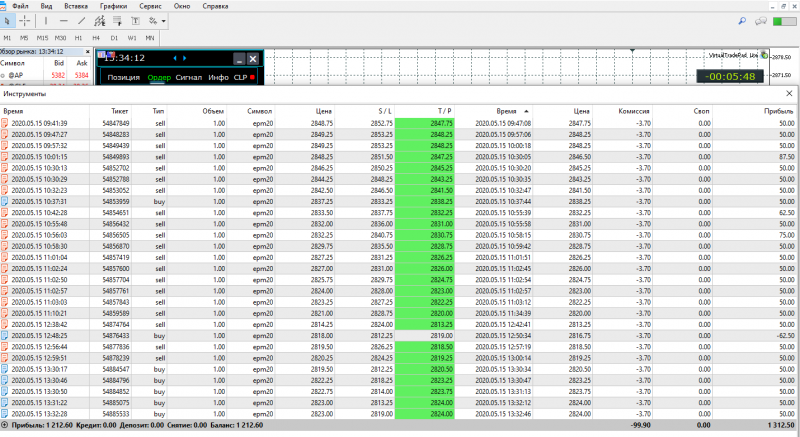
Task: Select the cursor arrow tool
Action: click(7, 20)
